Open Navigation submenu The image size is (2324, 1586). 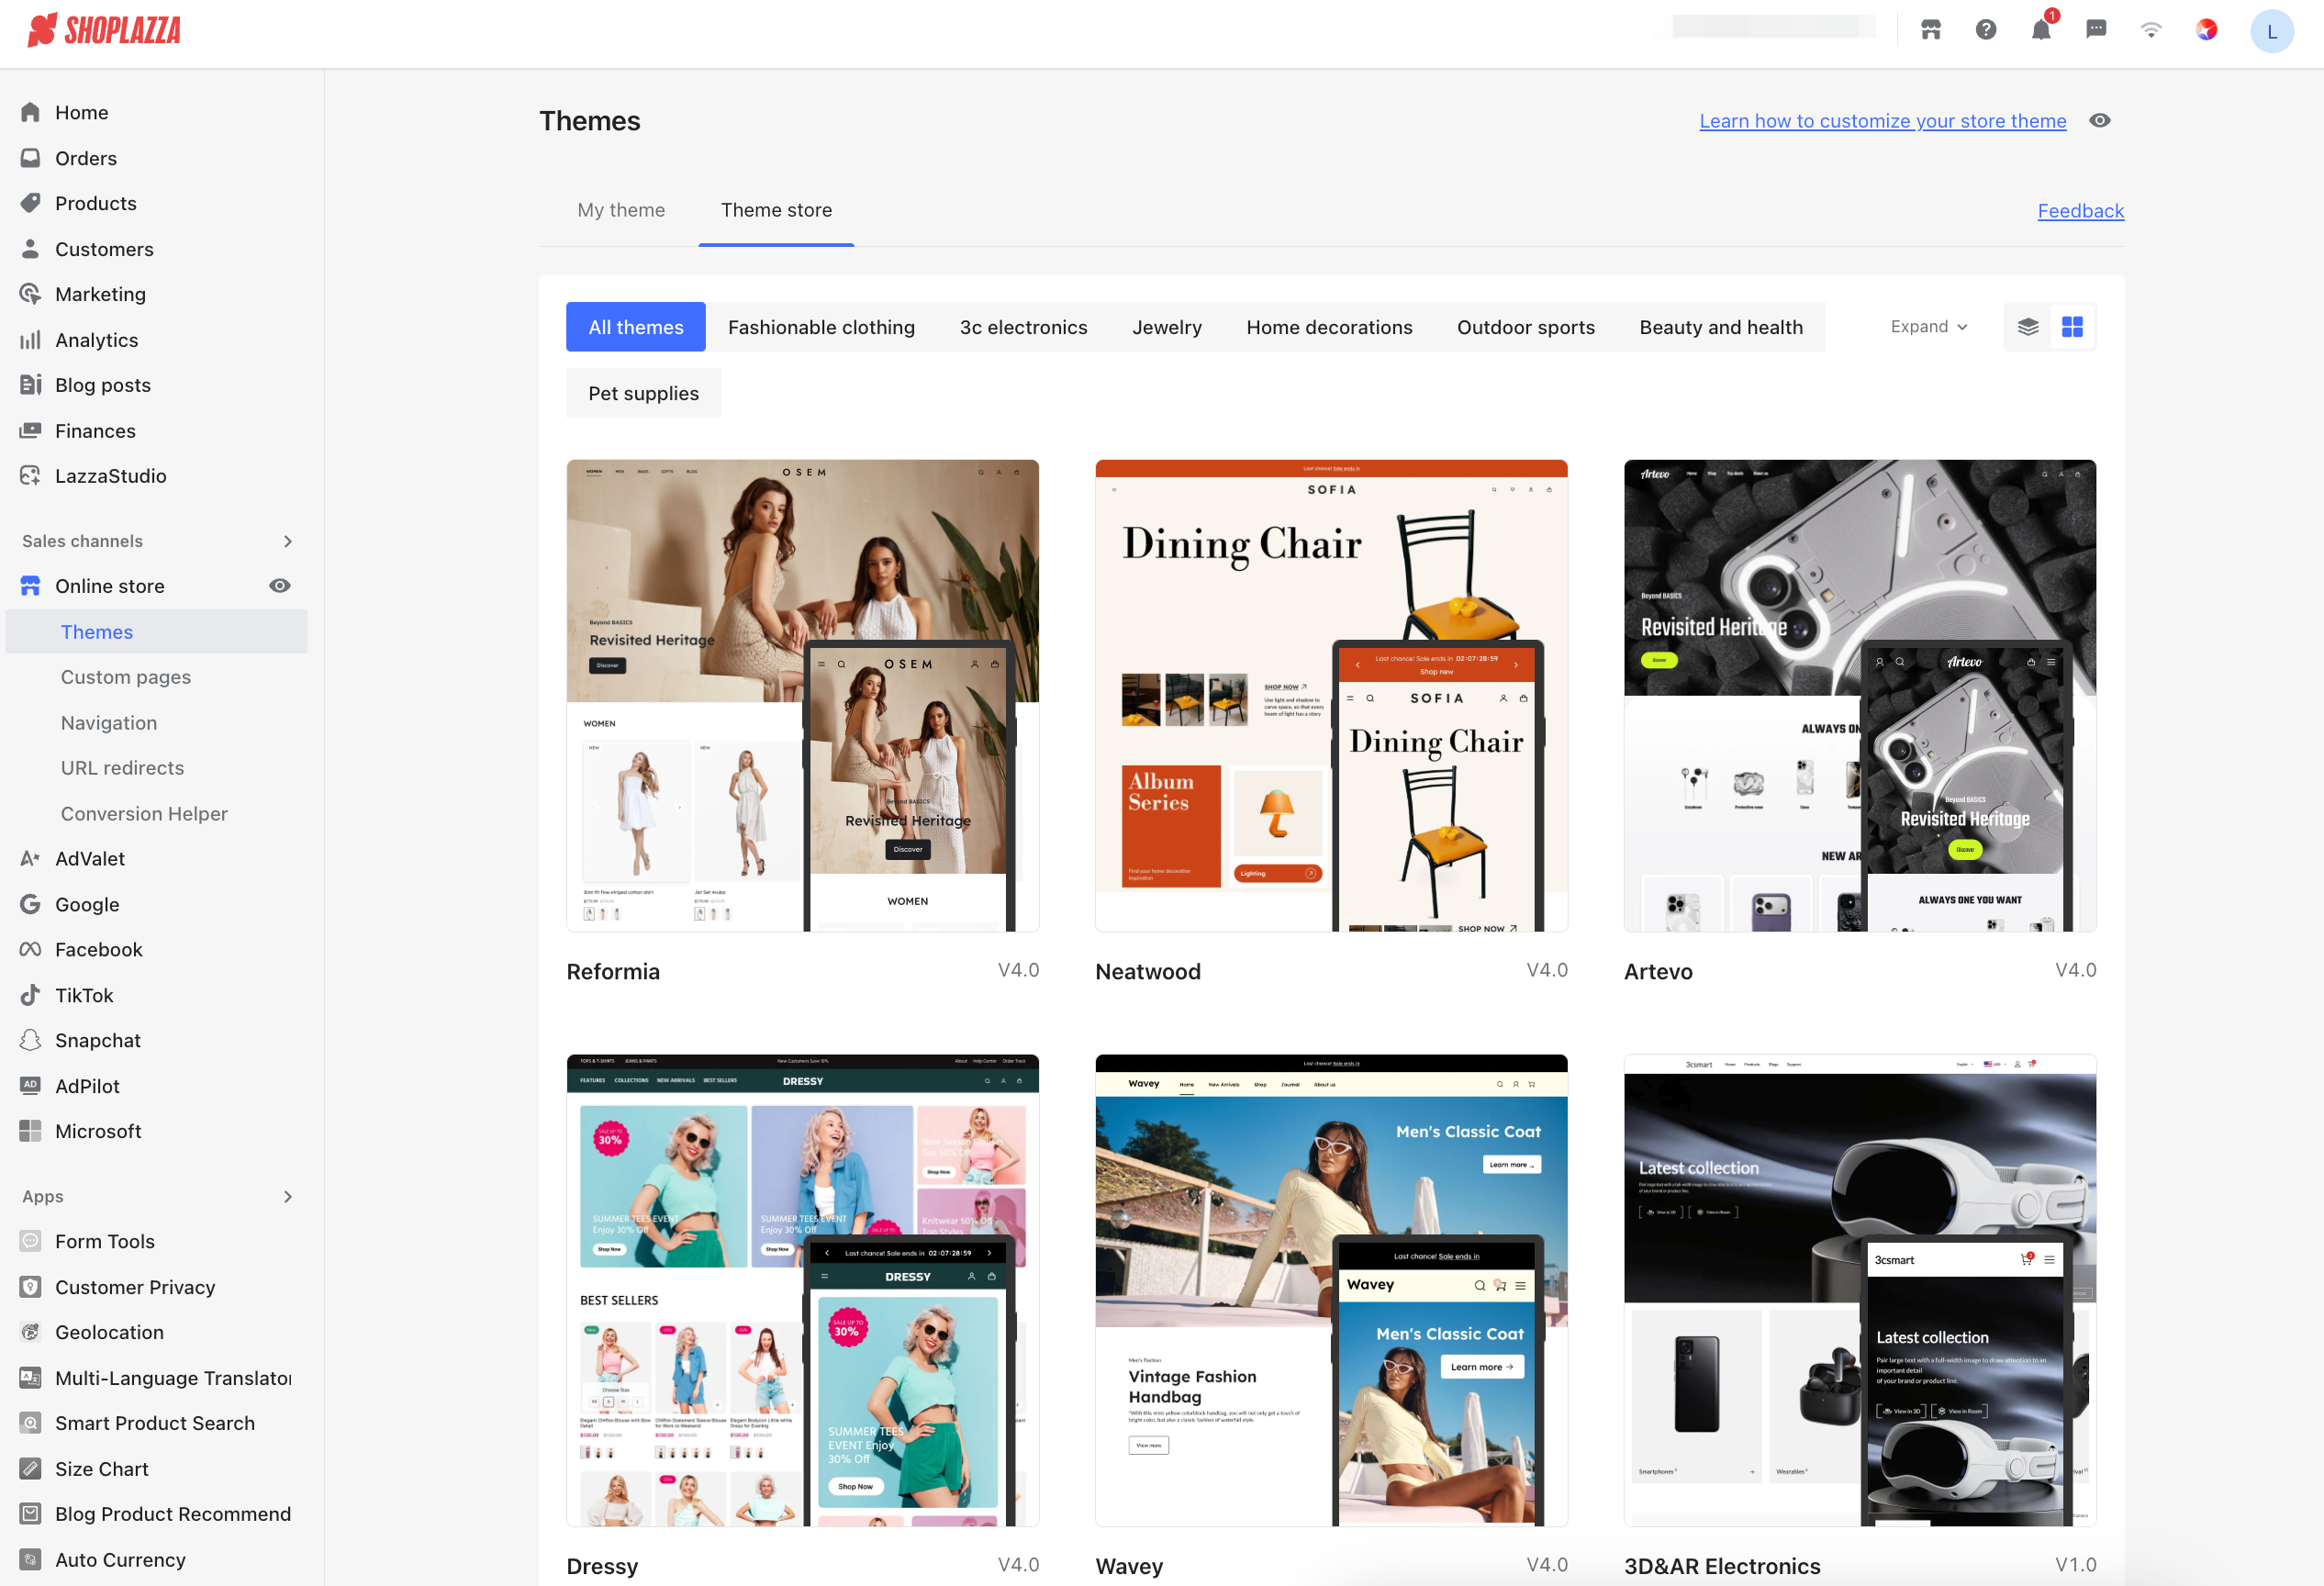[x=109, y=723]
